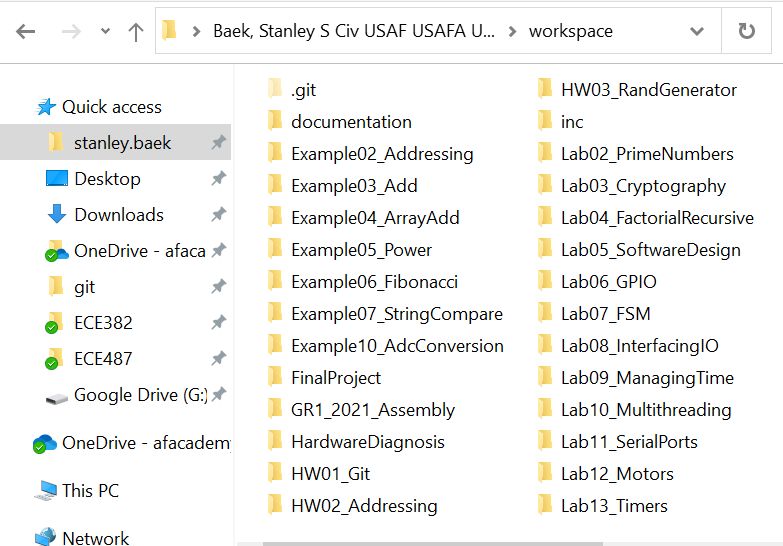Open Quick access in navigation pane
Image resolution: width=783 pixels, height=546 pixels.
click(111, 107)
